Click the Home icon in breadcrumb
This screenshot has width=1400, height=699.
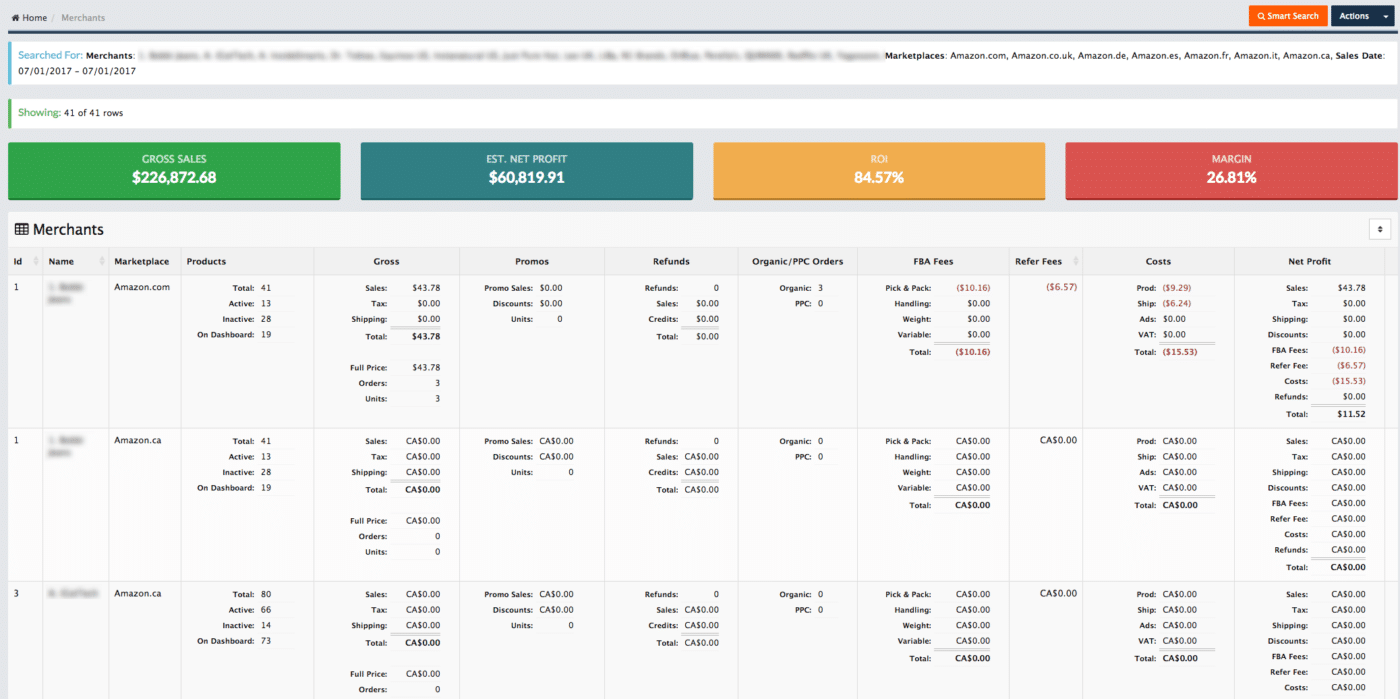(x=16, y=18)
